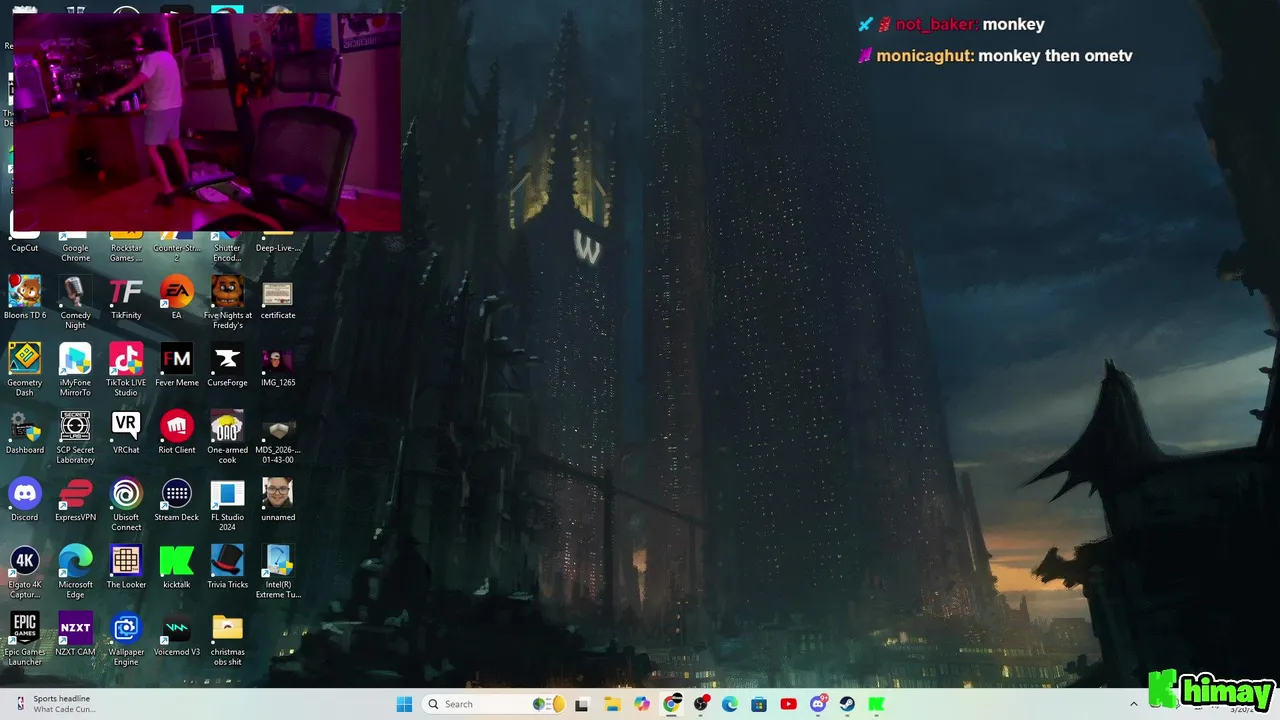Image resolution: width=1280 pixels, height=720 pixels.
Task: Open the Sports headline widget
Action: (x=56, y=704)
